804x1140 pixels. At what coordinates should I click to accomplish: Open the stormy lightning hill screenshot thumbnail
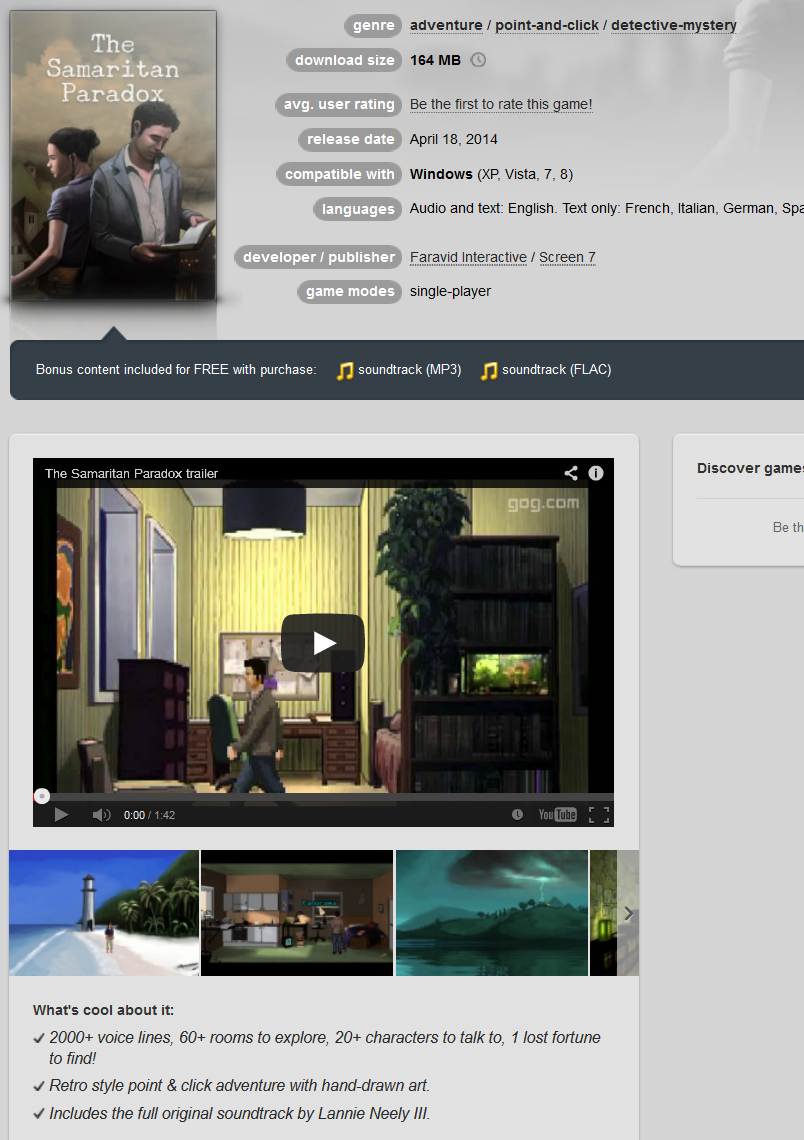pos(491,913)
